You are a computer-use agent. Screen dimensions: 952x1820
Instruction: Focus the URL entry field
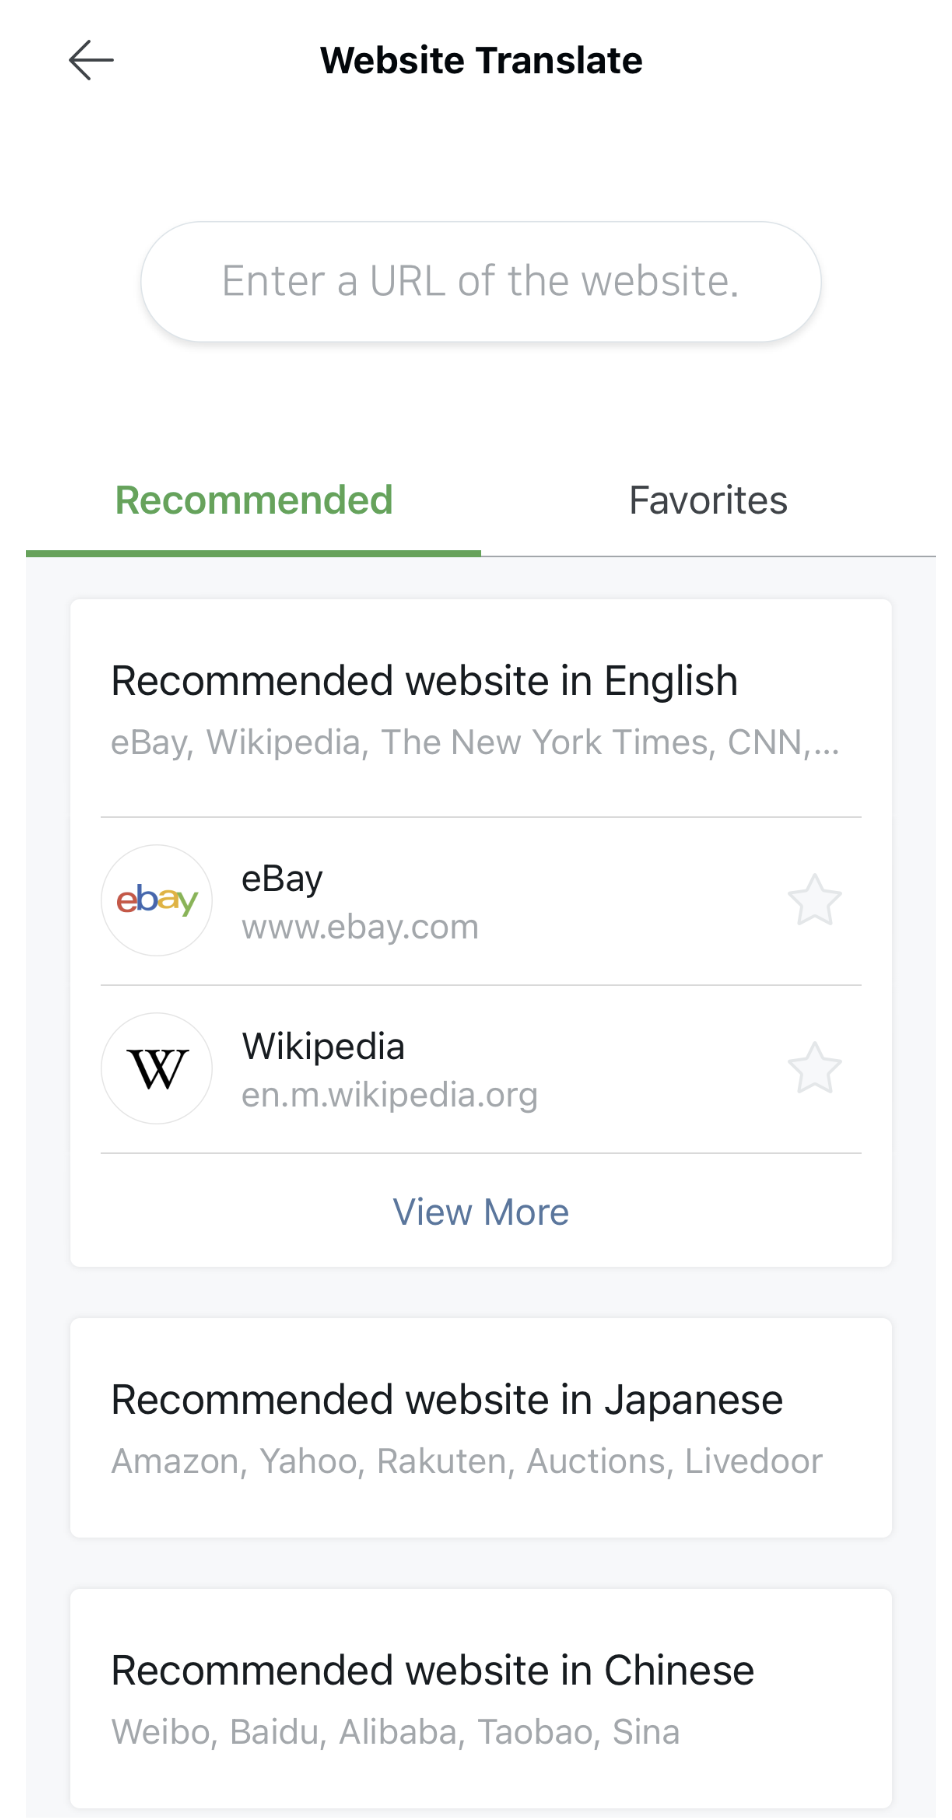(x=481, y=282)
